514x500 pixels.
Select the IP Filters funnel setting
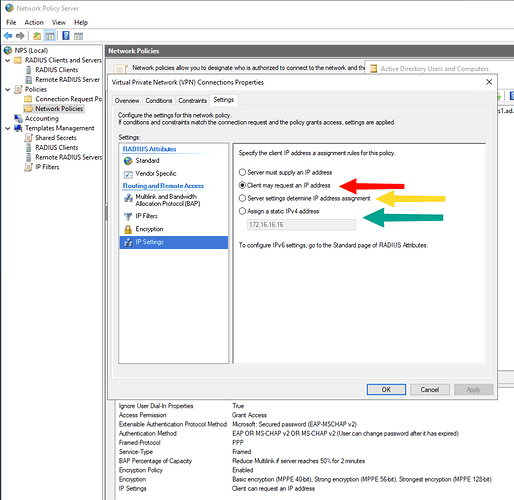(x=147, y=216)
